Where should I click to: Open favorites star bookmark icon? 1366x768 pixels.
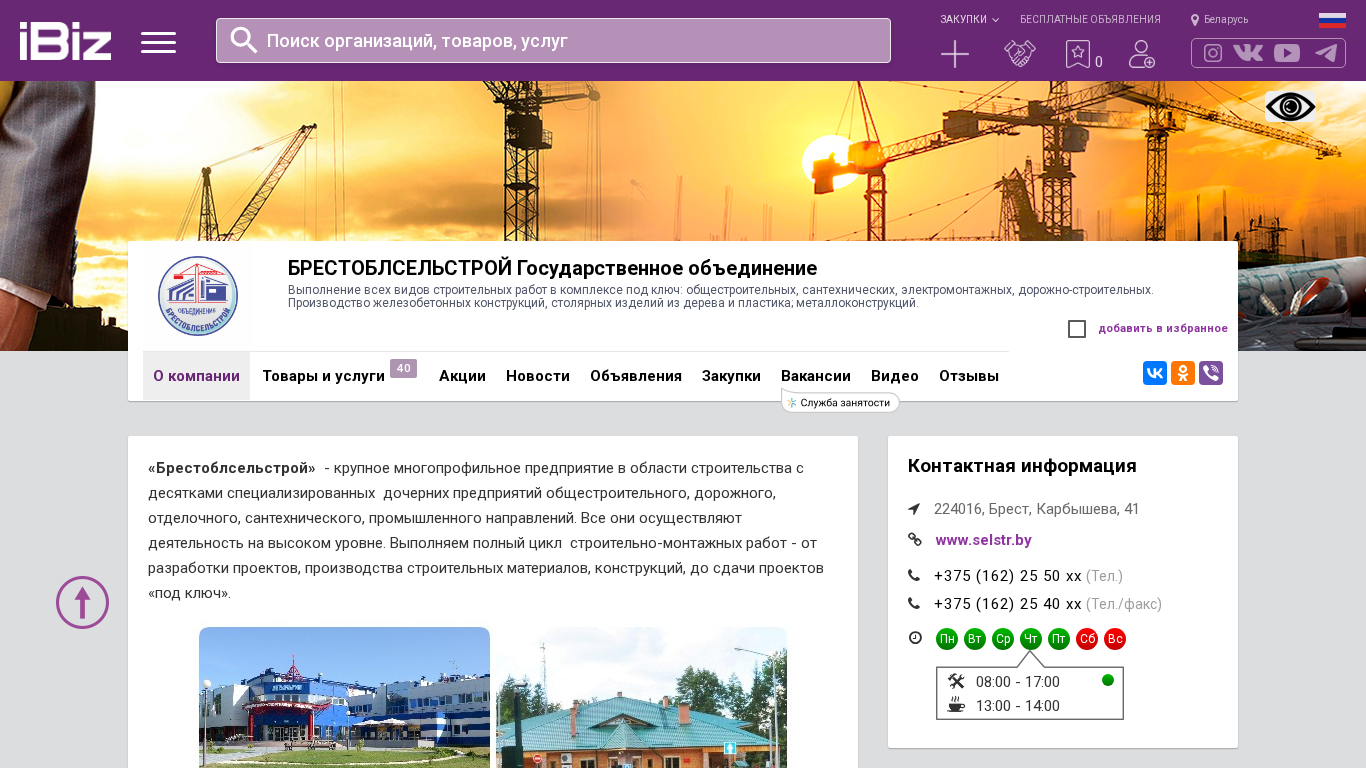(1077, 54)
